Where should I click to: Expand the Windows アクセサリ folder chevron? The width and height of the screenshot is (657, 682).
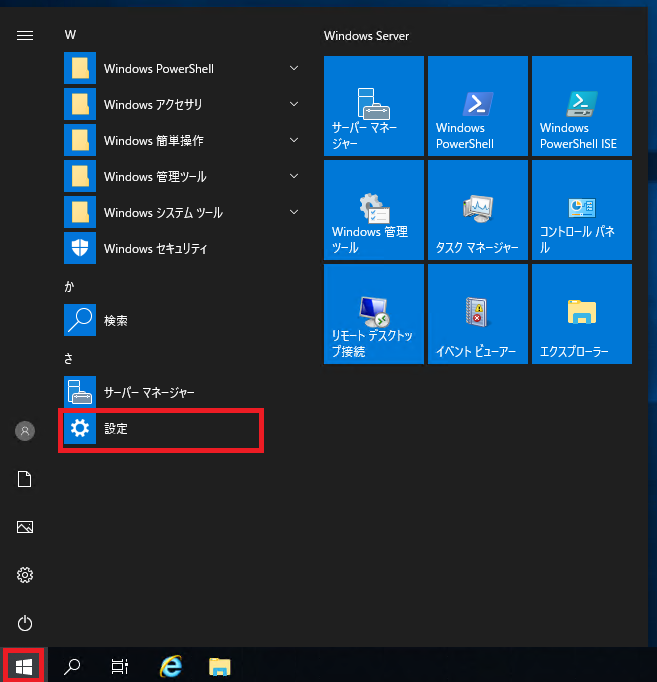pos(294,104)
